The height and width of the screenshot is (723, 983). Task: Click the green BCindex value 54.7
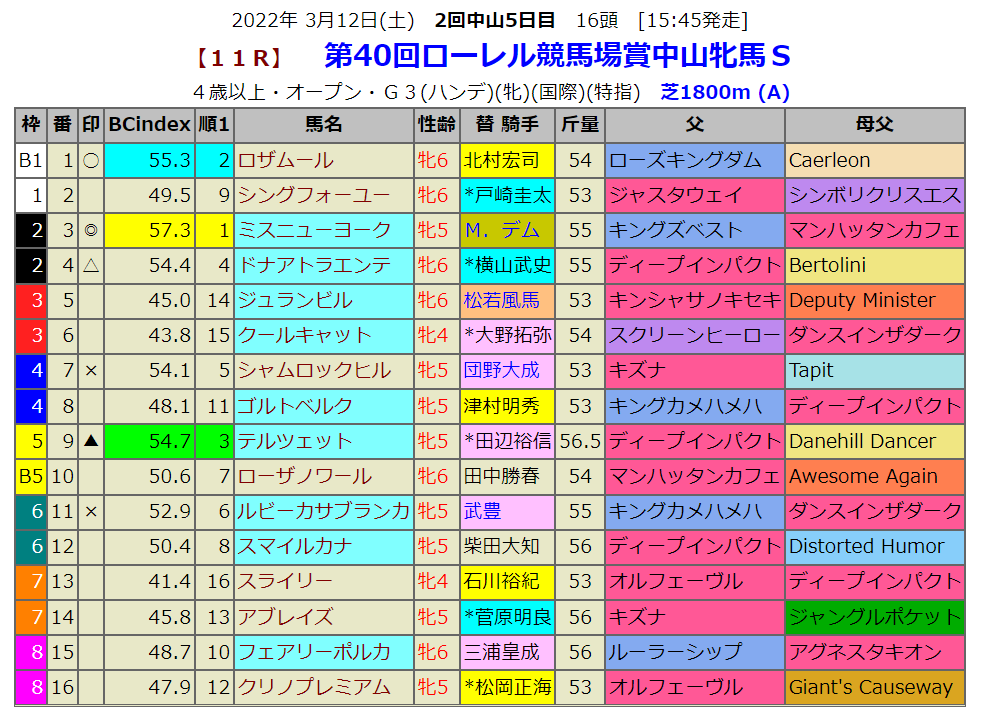tap(149, 441)
